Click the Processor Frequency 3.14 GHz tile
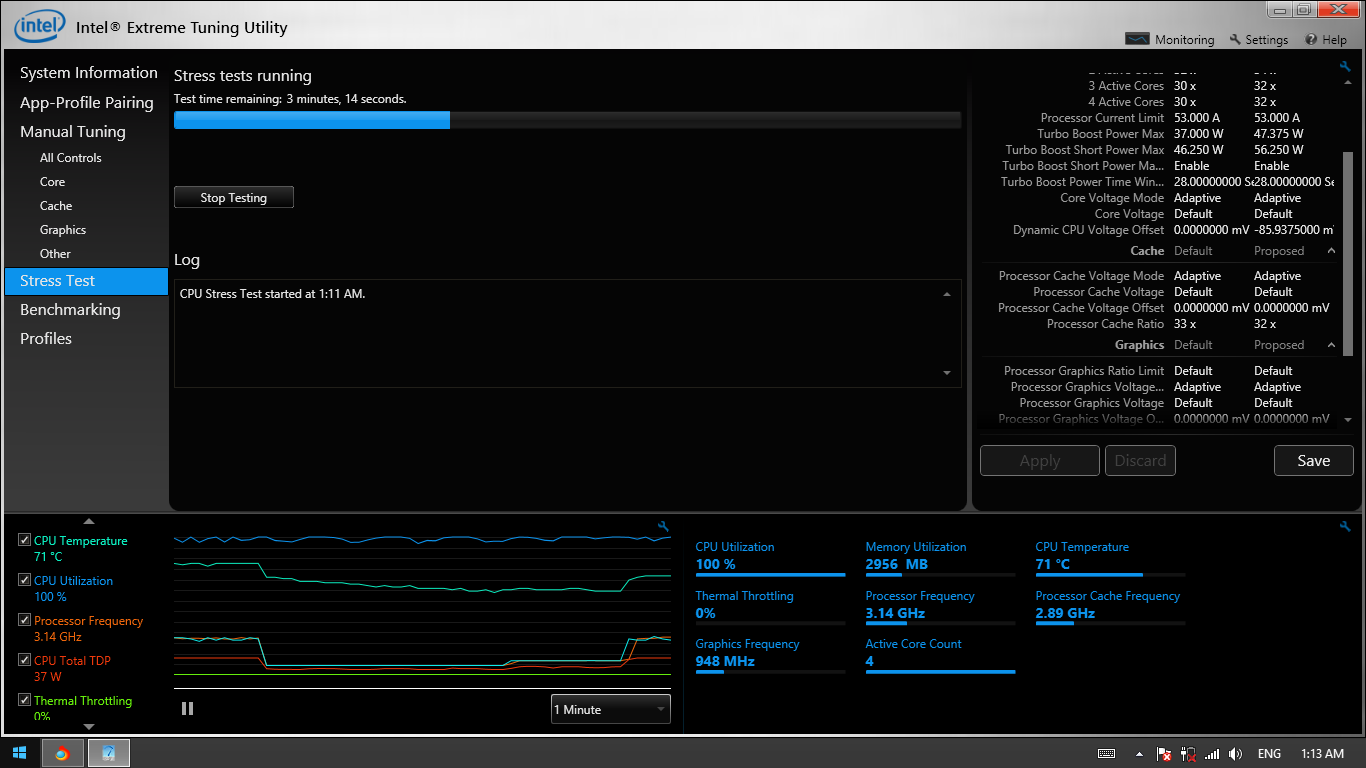The height and width of the screenshot is (768, 1366). [940, 607]
